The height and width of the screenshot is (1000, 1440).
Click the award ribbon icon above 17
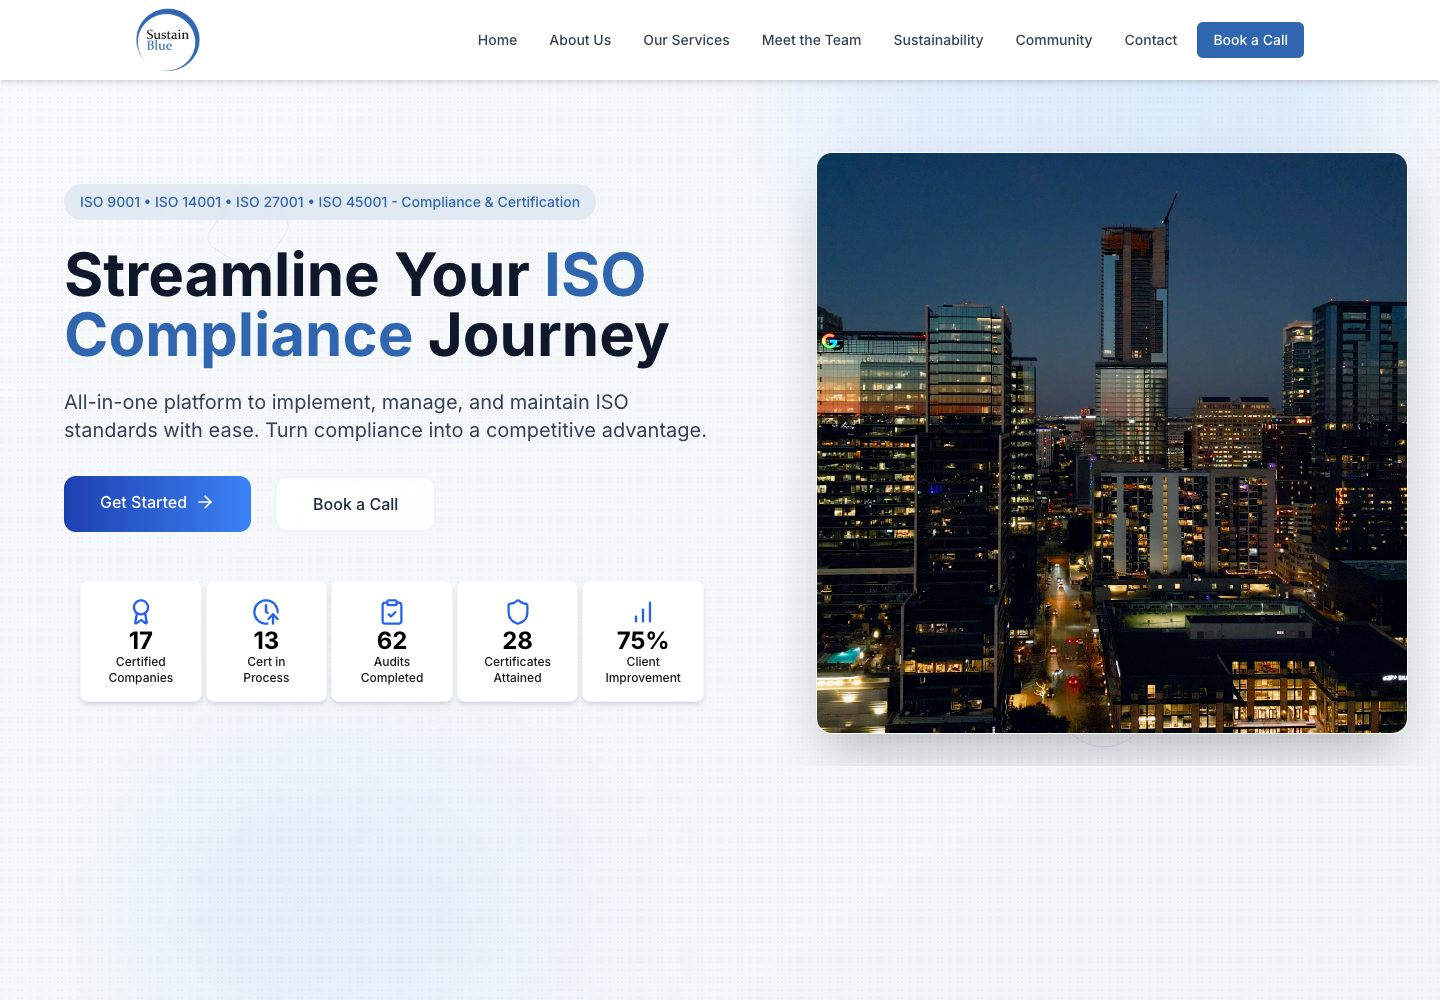pos(141,612)
